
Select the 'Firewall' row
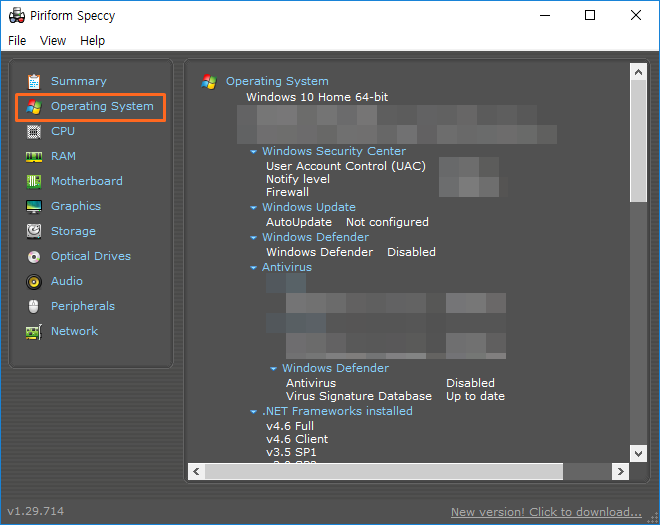click(287, 192)
